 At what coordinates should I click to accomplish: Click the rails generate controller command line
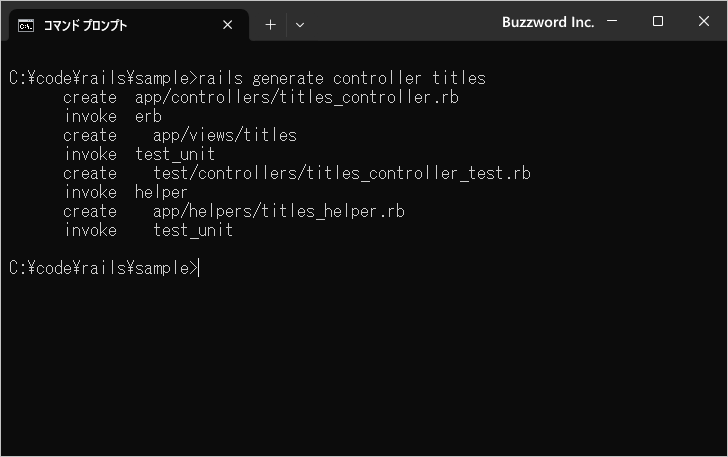coord(247,78)
